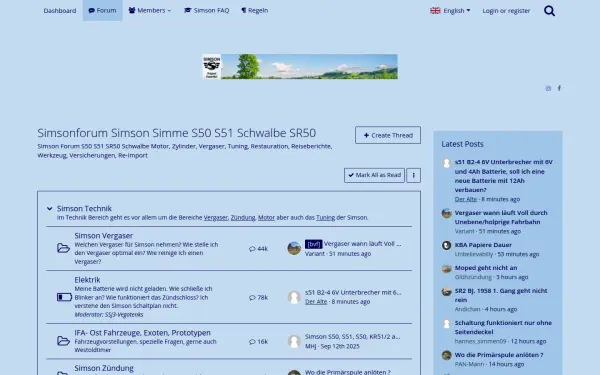This screenshot has height=375, width=600.
Task: Open sidebar post Vergaser wann läuft Voll durch Unebene
Action: 501,217
